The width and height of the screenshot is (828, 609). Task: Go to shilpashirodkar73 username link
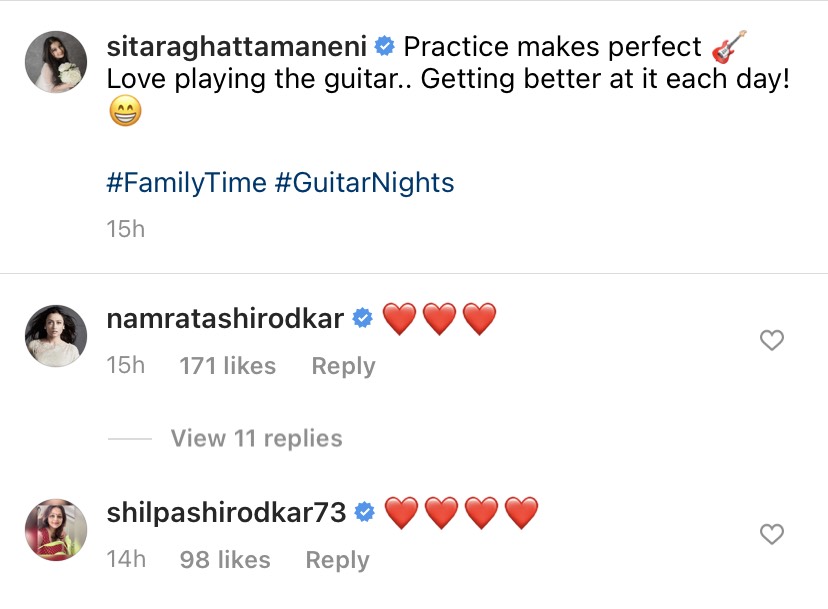coord(226,513)
